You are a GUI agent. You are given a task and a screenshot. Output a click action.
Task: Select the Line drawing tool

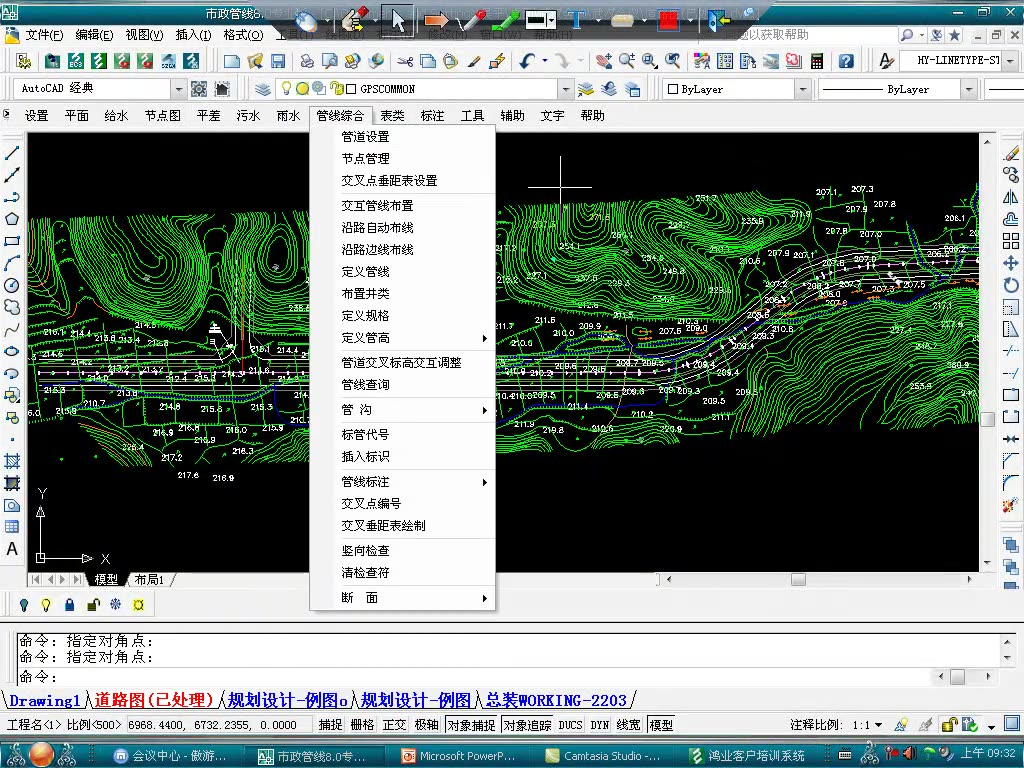tap(12, 152)
